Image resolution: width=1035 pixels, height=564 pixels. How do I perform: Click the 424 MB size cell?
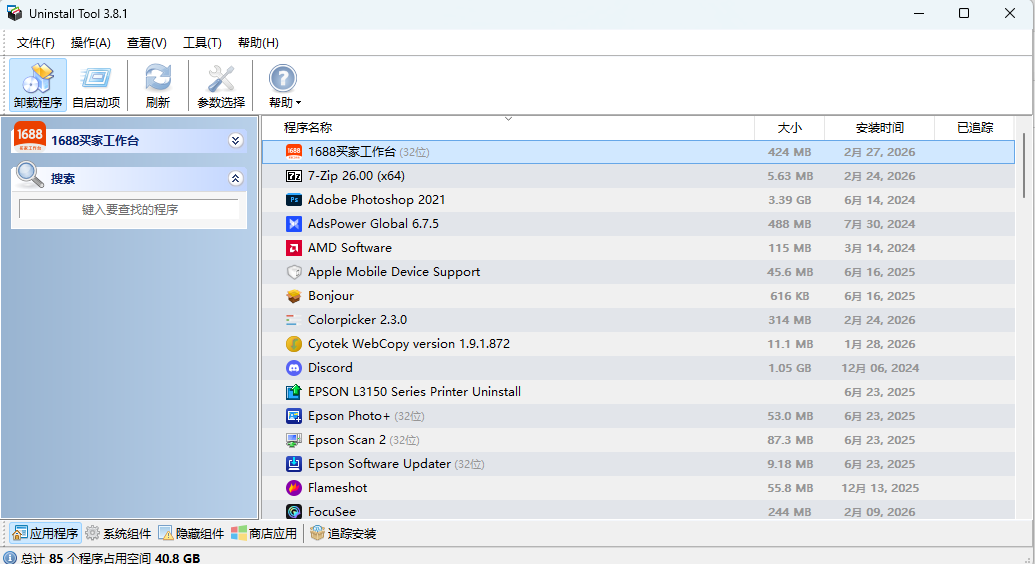pos(789,152)
